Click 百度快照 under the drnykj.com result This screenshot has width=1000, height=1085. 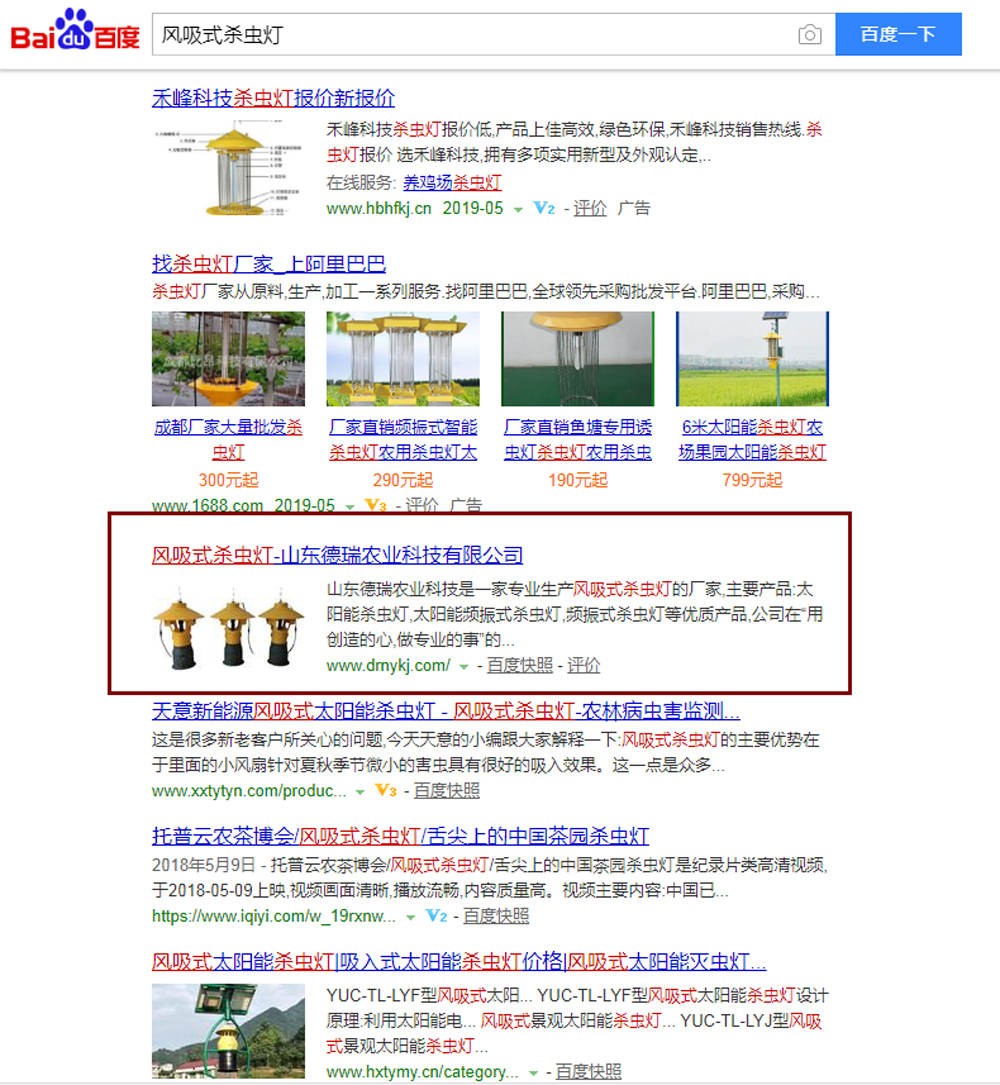pyautogui.click(x=519, y=666)
